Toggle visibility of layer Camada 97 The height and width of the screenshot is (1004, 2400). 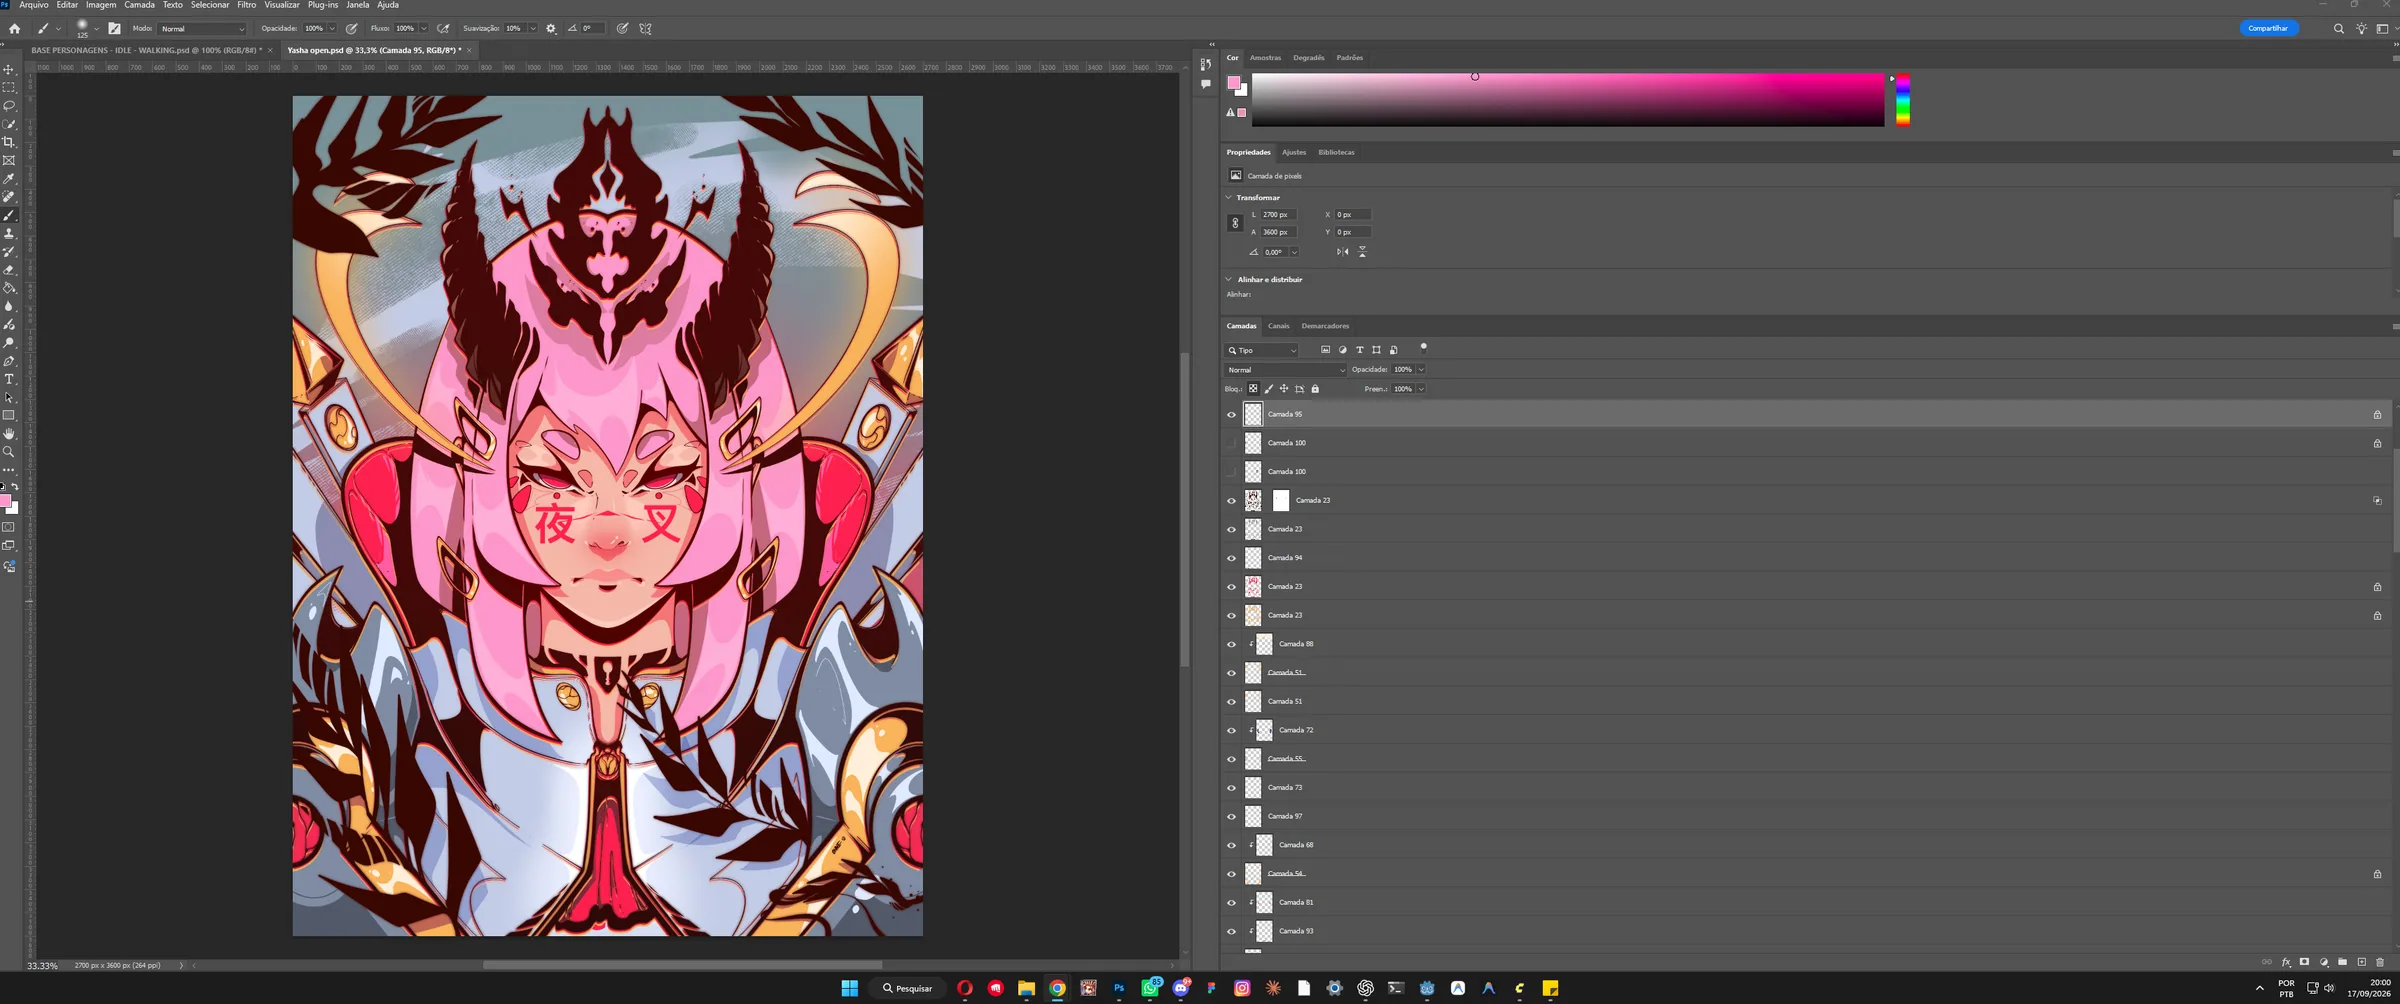click(1232, 816)
